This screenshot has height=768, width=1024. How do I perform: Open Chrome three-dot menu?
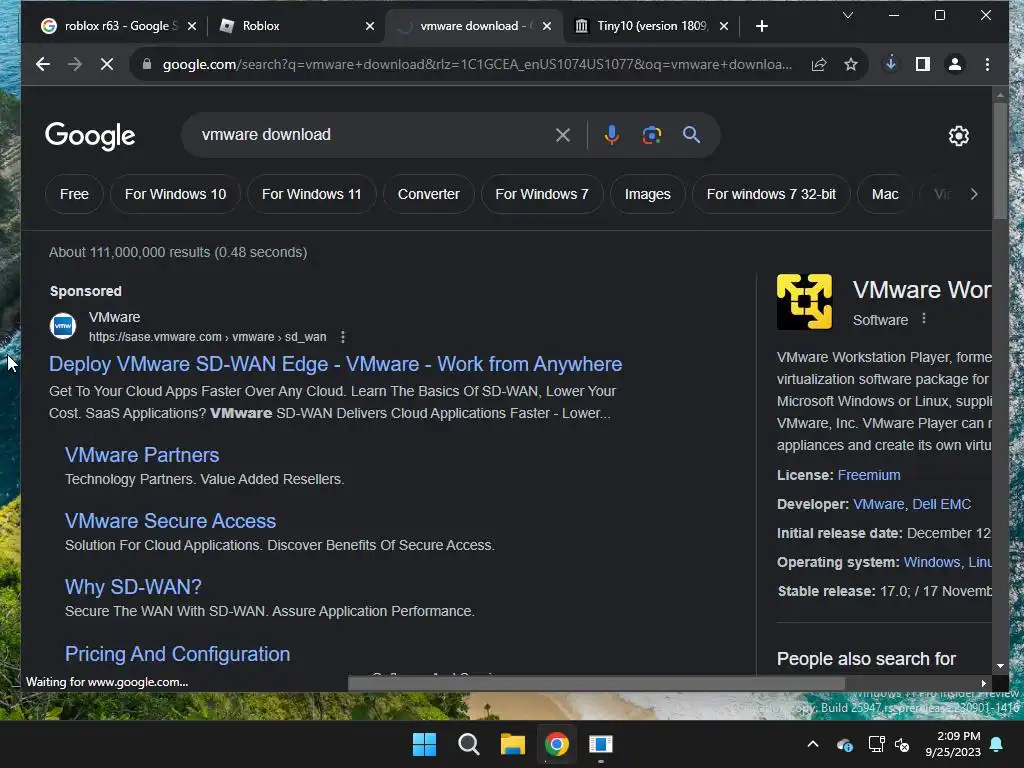point(987,64)
